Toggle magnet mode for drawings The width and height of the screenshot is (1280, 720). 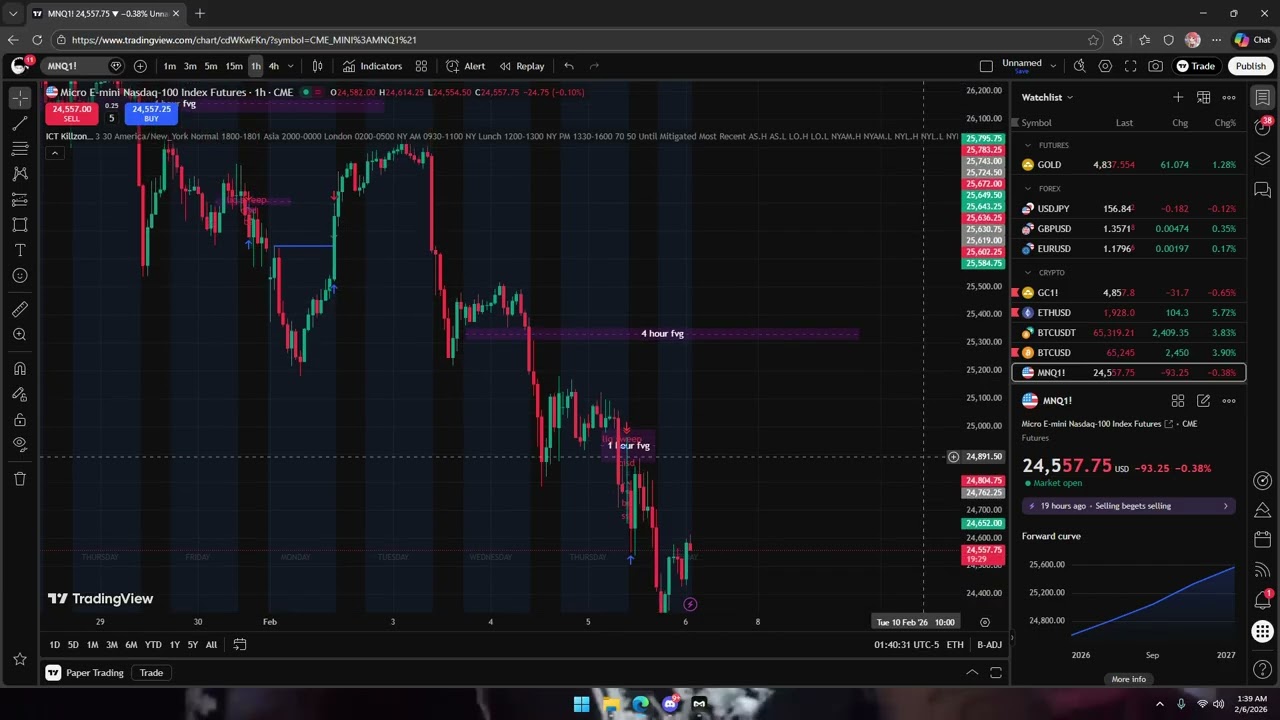20,369
